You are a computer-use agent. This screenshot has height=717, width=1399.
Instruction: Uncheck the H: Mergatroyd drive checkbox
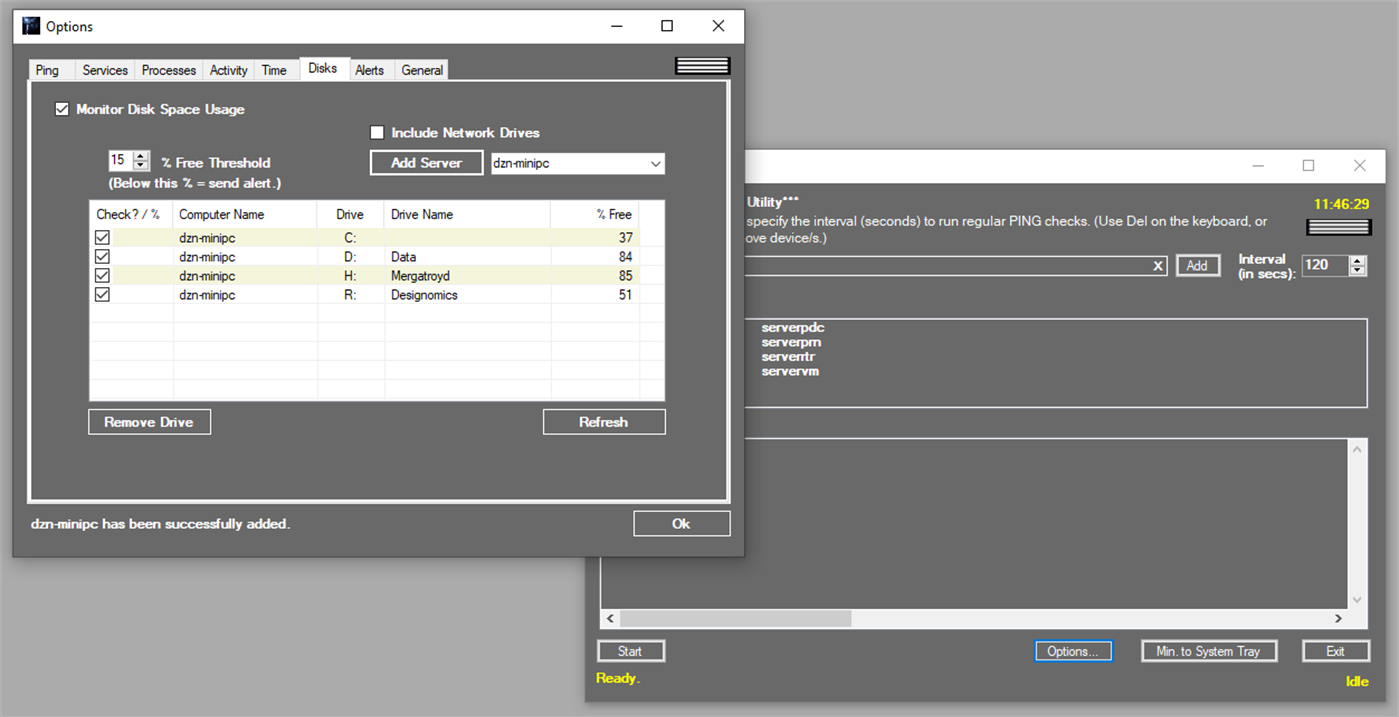[x=102, y=276]
